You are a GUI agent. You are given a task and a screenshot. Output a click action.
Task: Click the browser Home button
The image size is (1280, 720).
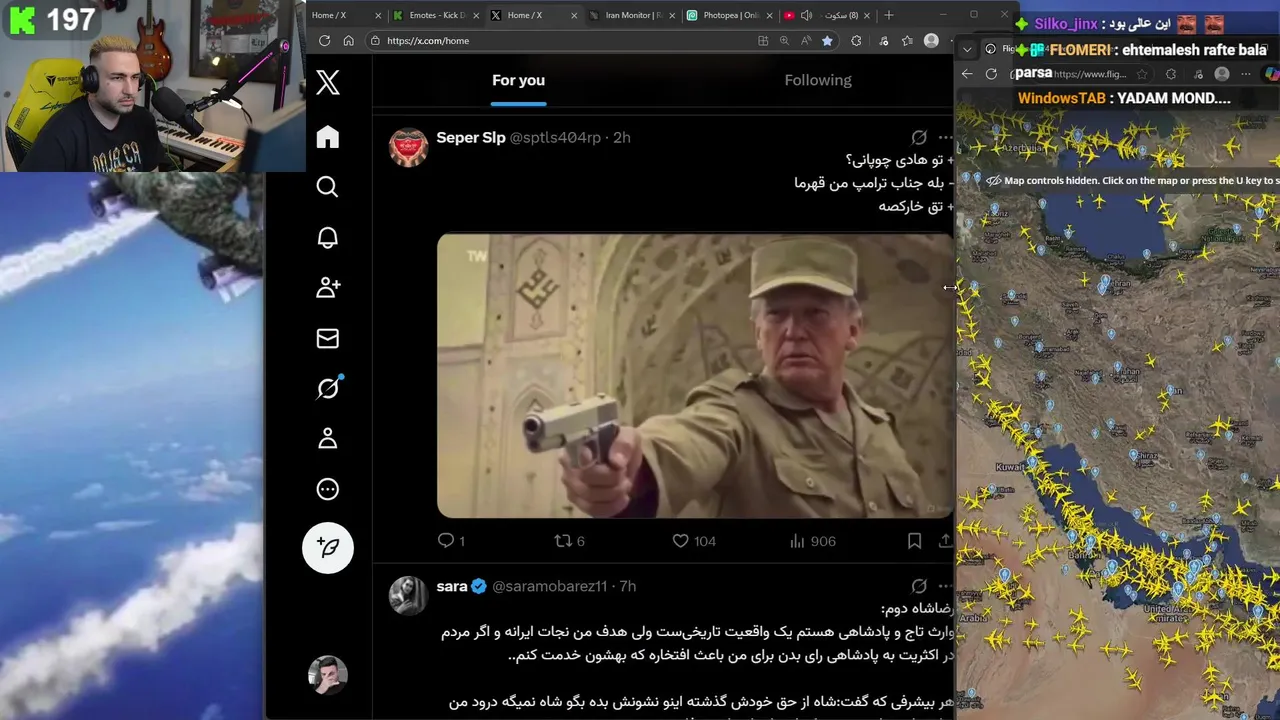[x=348, y=41]
